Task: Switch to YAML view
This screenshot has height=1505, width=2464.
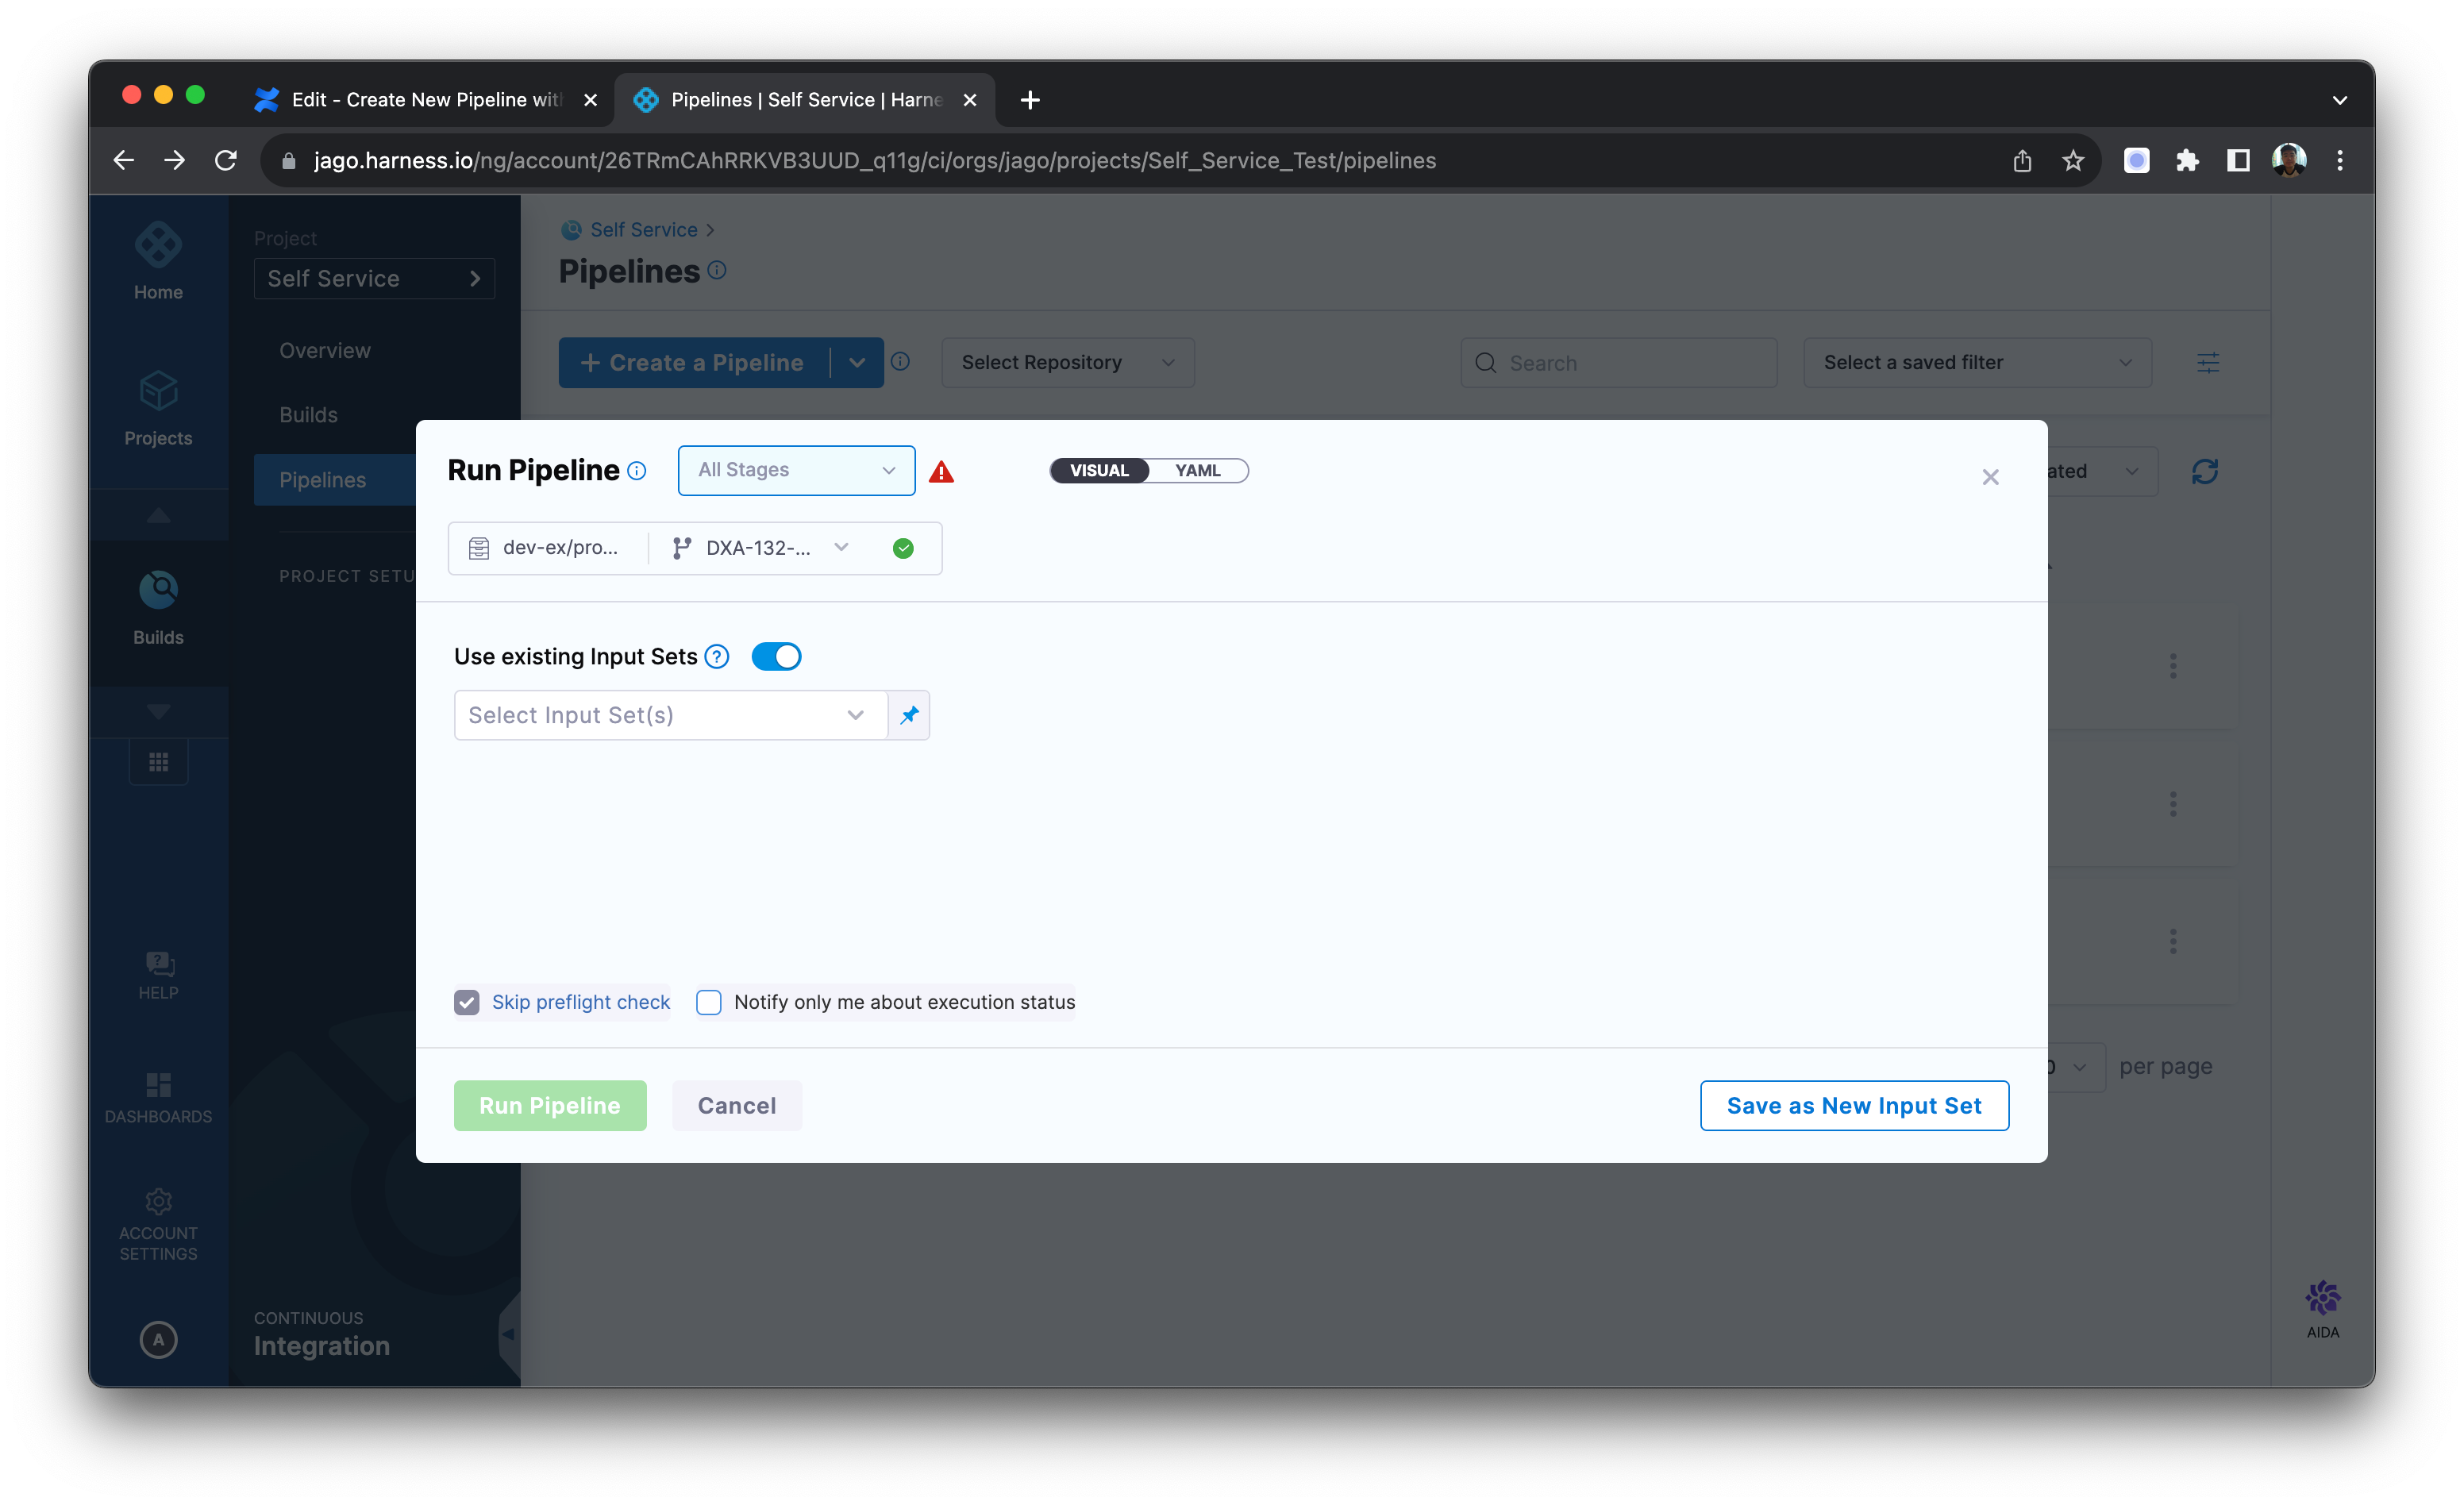Action: (1198, 471)
